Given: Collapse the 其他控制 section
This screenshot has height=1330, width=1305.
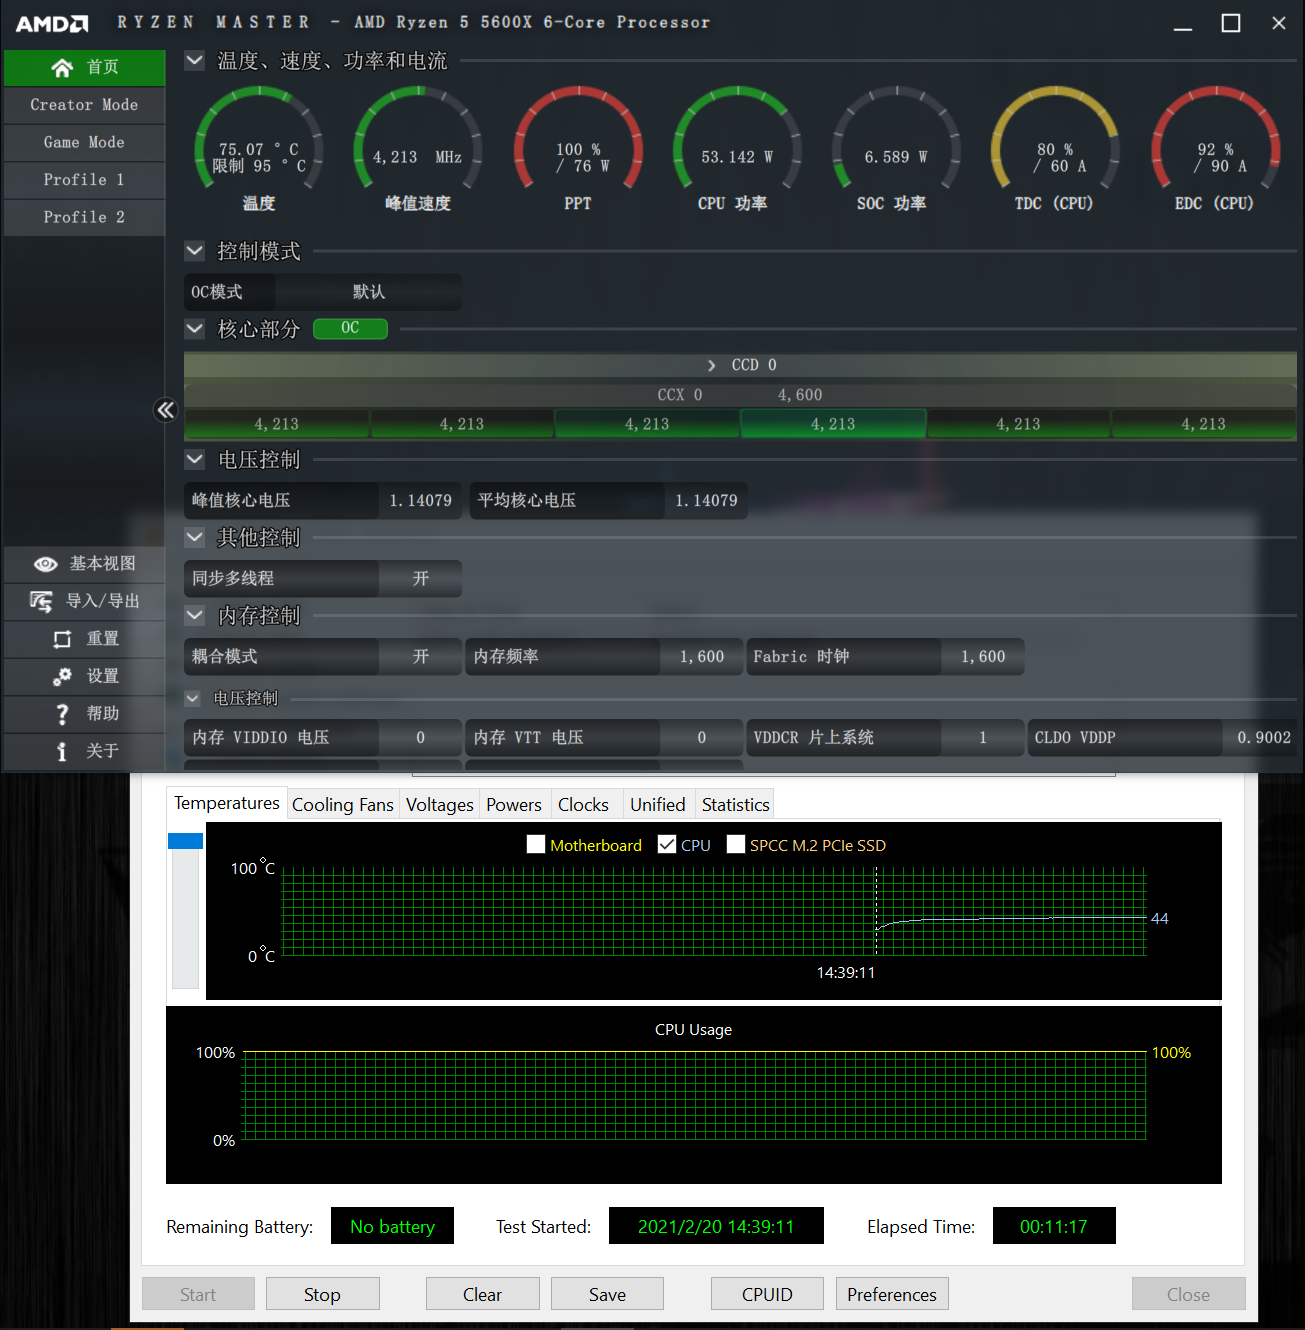Looking at the screenshot, I should pos(195,537).
